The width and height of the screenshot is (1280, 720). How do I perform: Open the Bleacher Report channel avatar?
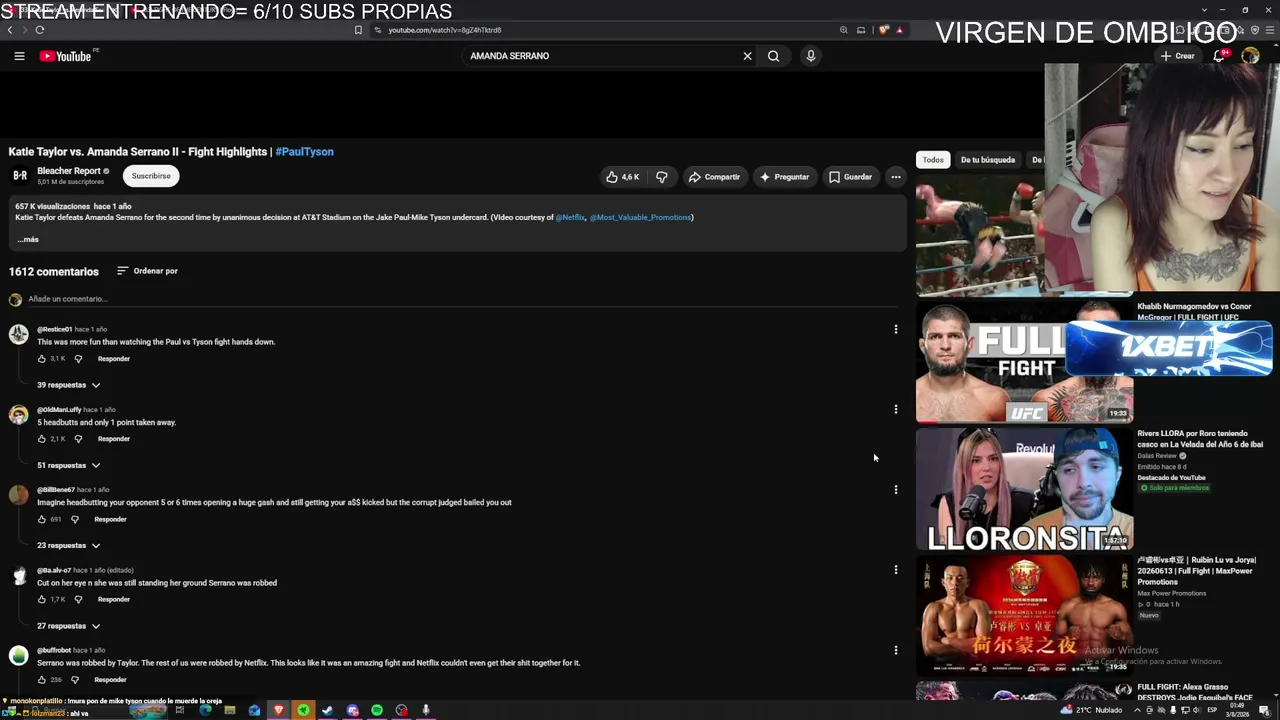coord(19,176)
